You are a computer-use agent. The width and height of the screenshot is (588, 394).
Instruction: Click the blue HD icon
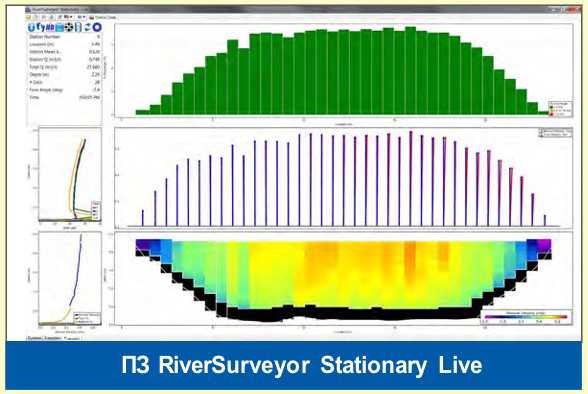pos(50,27)
